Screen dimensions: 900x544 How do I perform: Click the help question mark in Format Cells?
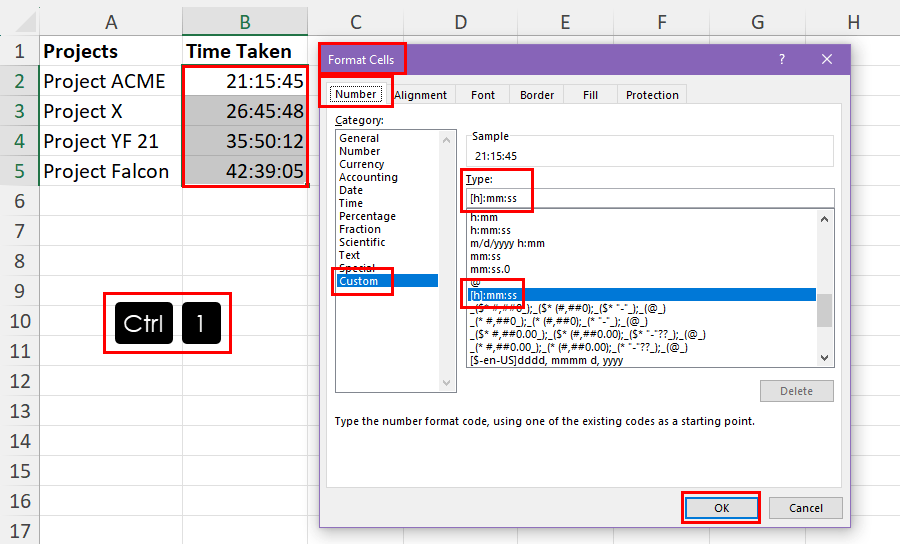pyautogui.click(x=781, y=59)
